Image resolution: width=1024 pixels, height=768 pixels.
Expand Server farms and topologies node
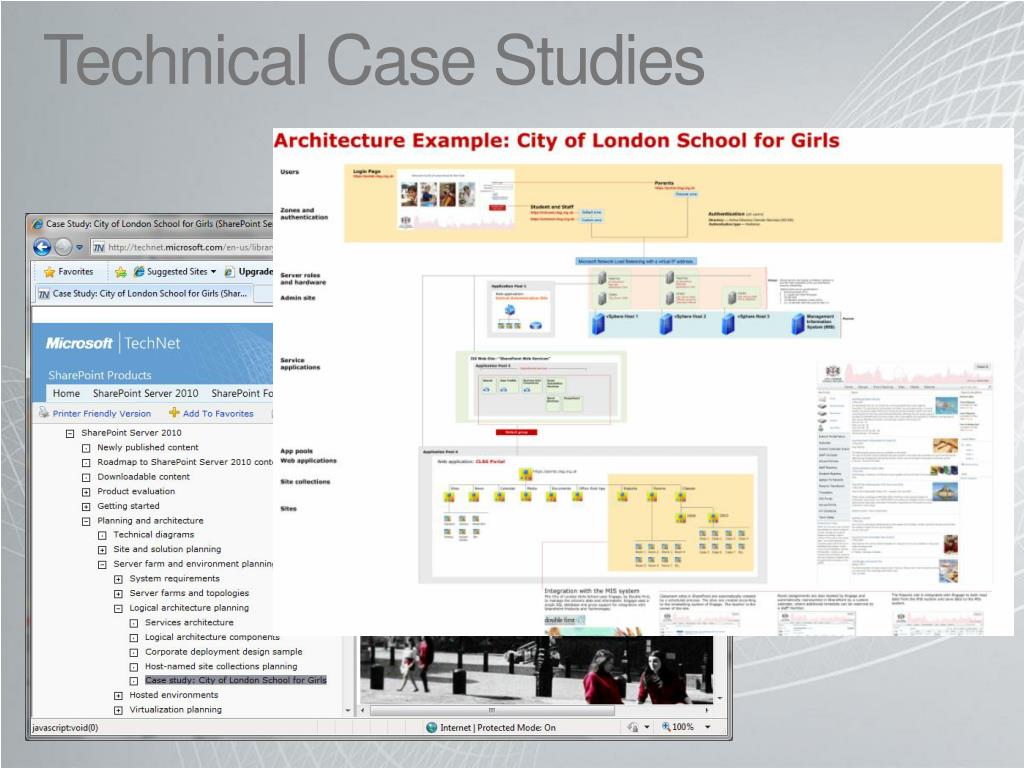point(118,594)
